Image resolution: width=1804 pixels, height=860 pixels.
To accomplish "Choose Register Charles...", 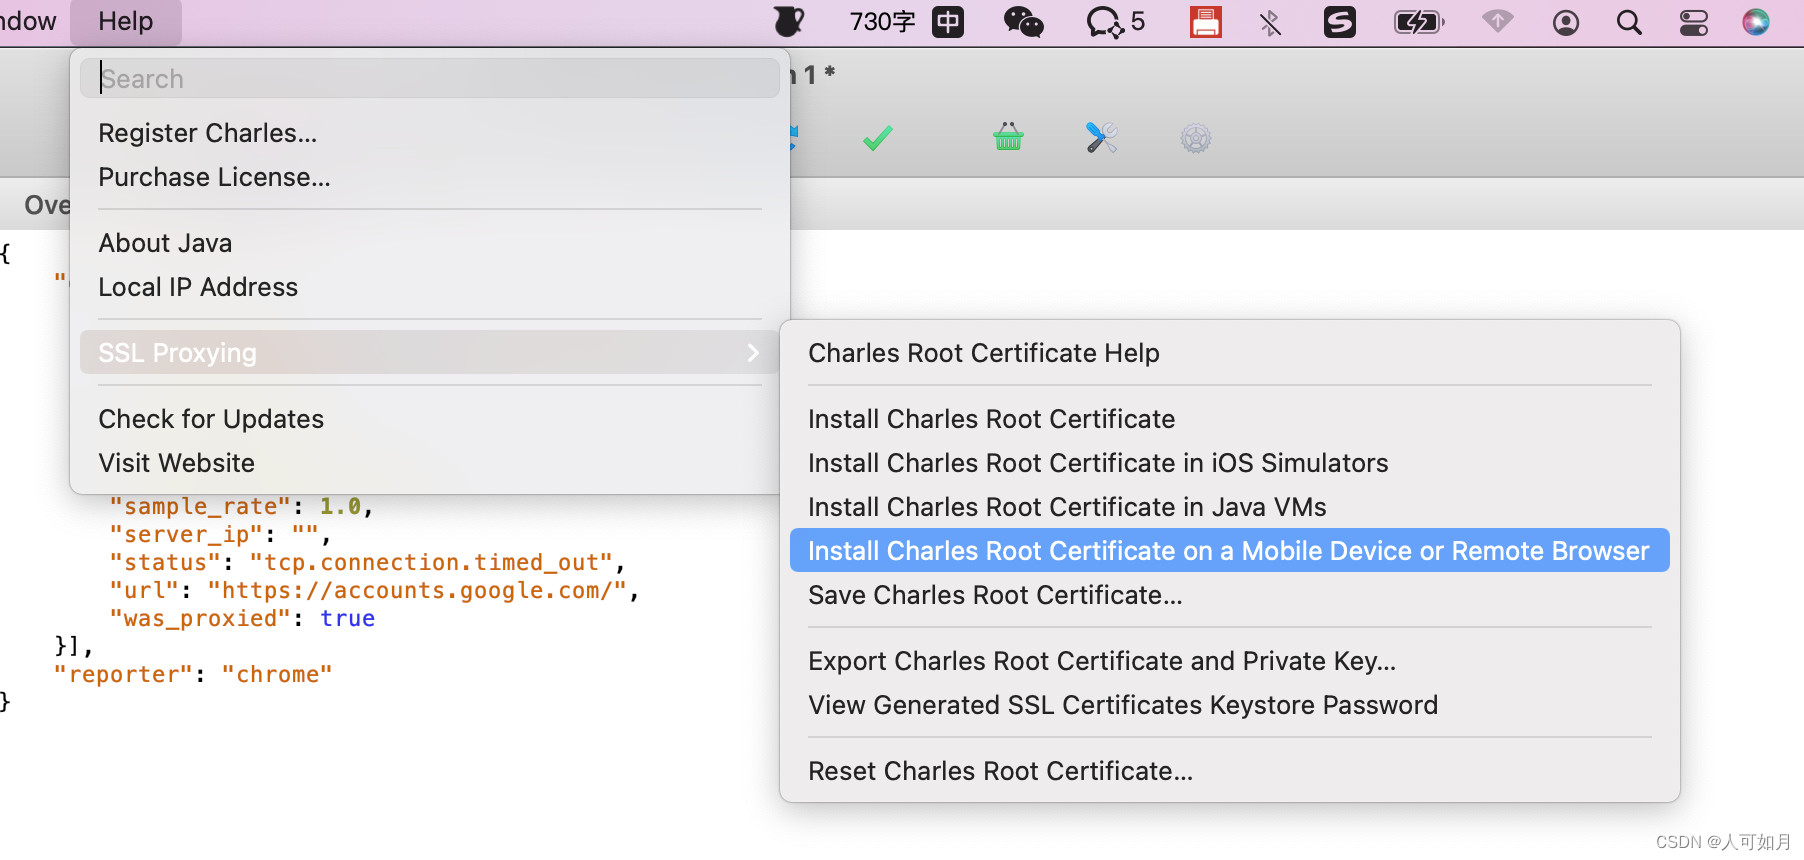I will (x=208, y=133).
